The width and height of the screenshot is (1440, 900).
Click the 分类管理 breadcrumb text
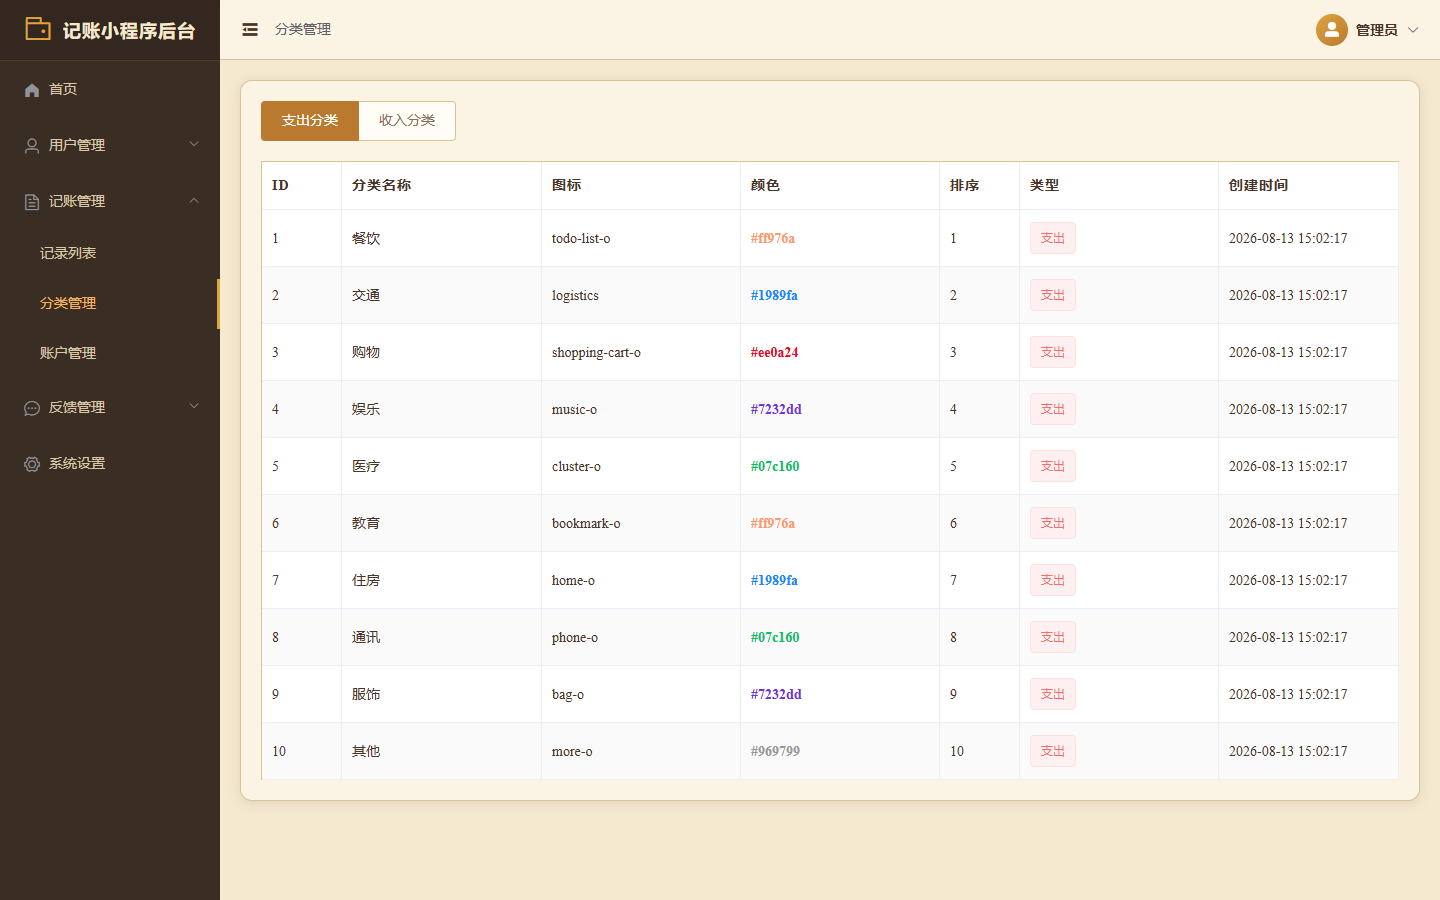coord(303,30)
